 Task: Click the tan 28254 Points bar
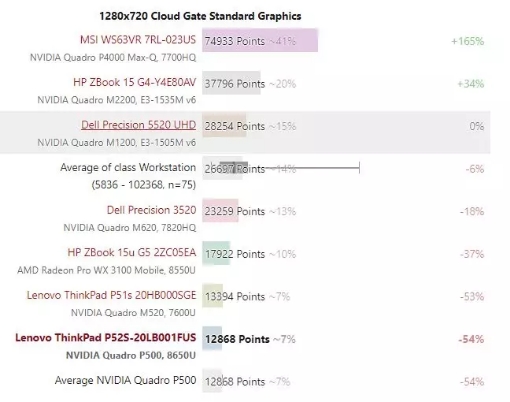pos(224,125)
